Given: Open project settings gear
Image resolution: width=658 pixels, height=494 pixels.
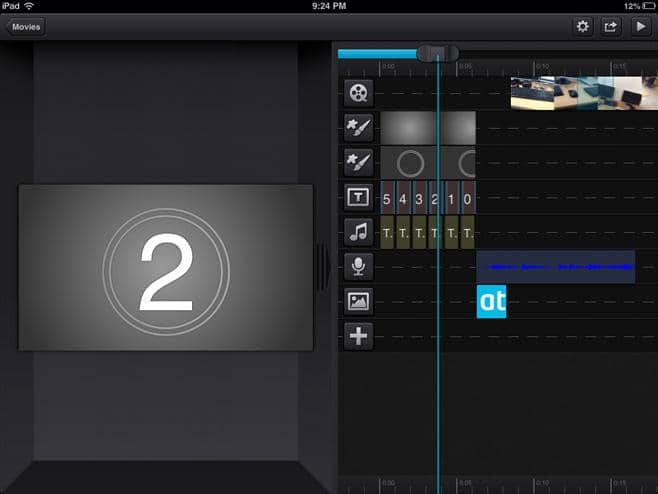Looking at the screenshot, I should (582, 27).
